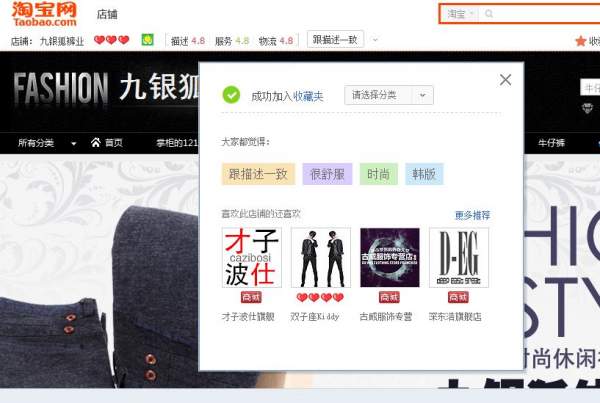Open the 牛仔裤 navigation item
The image size is (600, 403).
[551, 143]
